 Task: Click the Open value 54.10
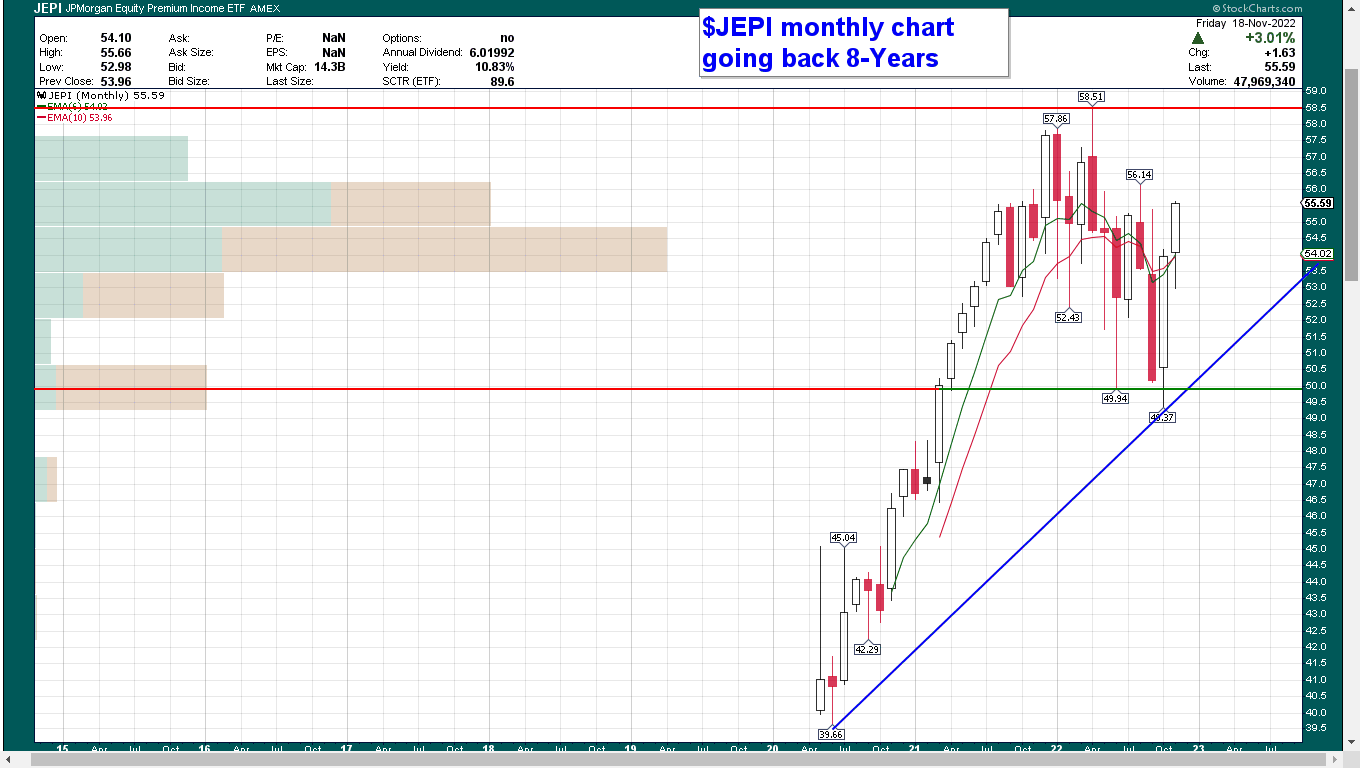(x=116, y=37)
